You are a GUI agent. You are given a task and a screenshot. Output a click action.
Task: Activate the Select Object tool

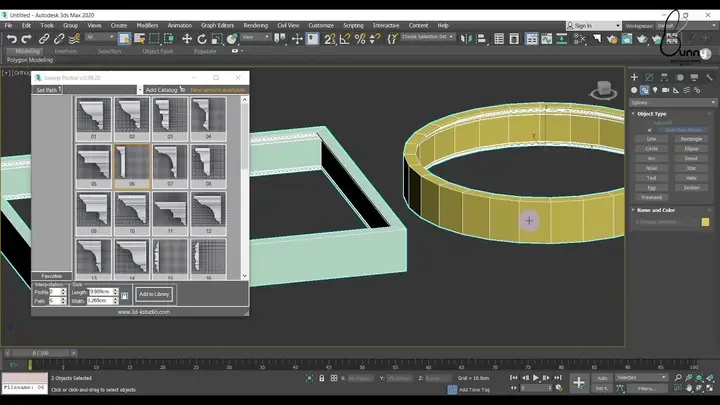[124, 39]
